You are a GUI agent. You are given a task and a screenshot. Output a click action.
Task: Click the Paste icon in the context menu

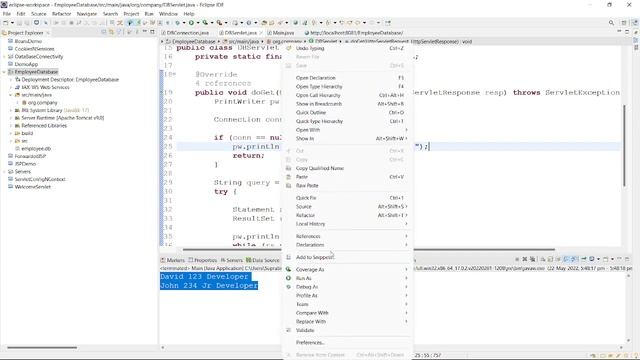(x=289, y=177)
